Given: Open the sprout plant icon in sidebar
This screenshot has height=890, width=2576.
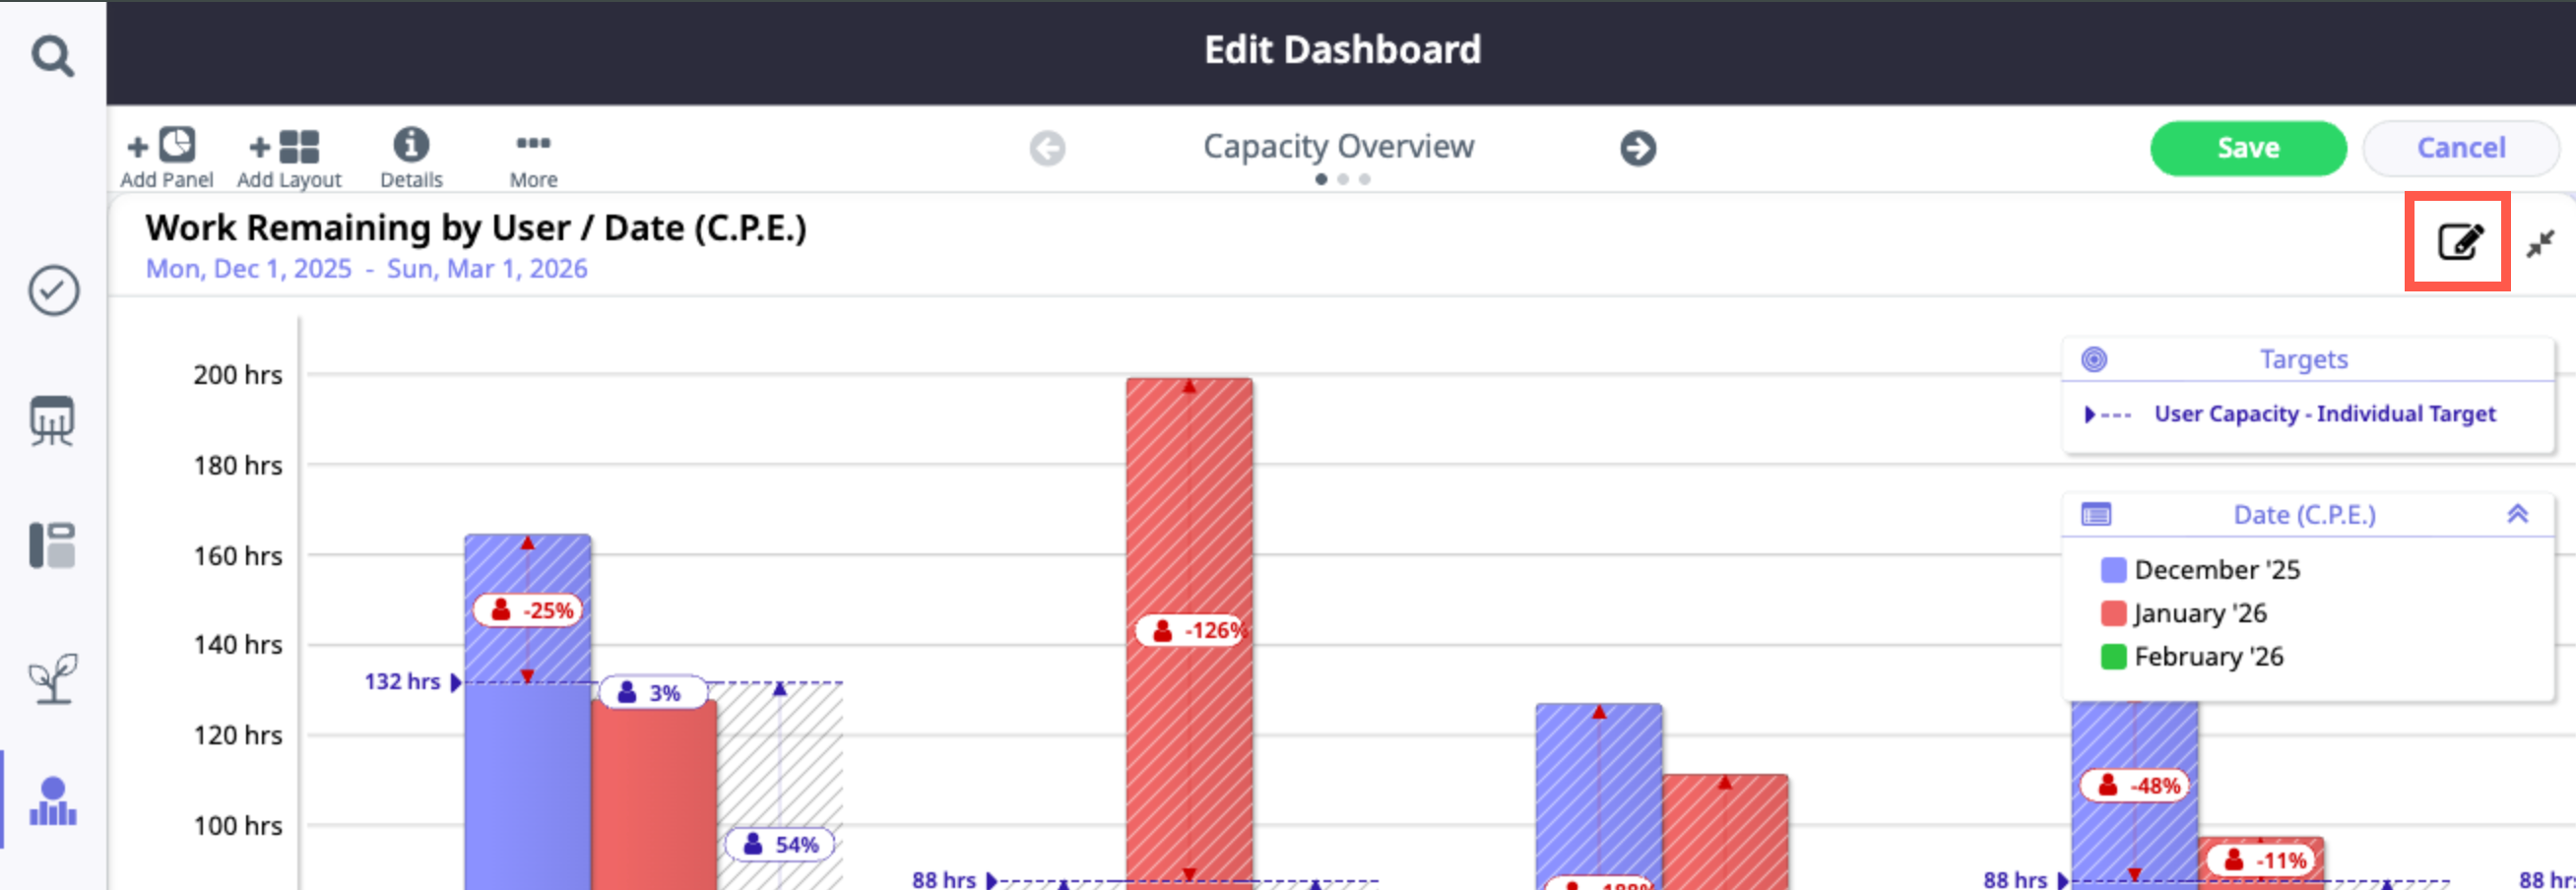Looking at the screenshot, I should (x=53, y=678).
